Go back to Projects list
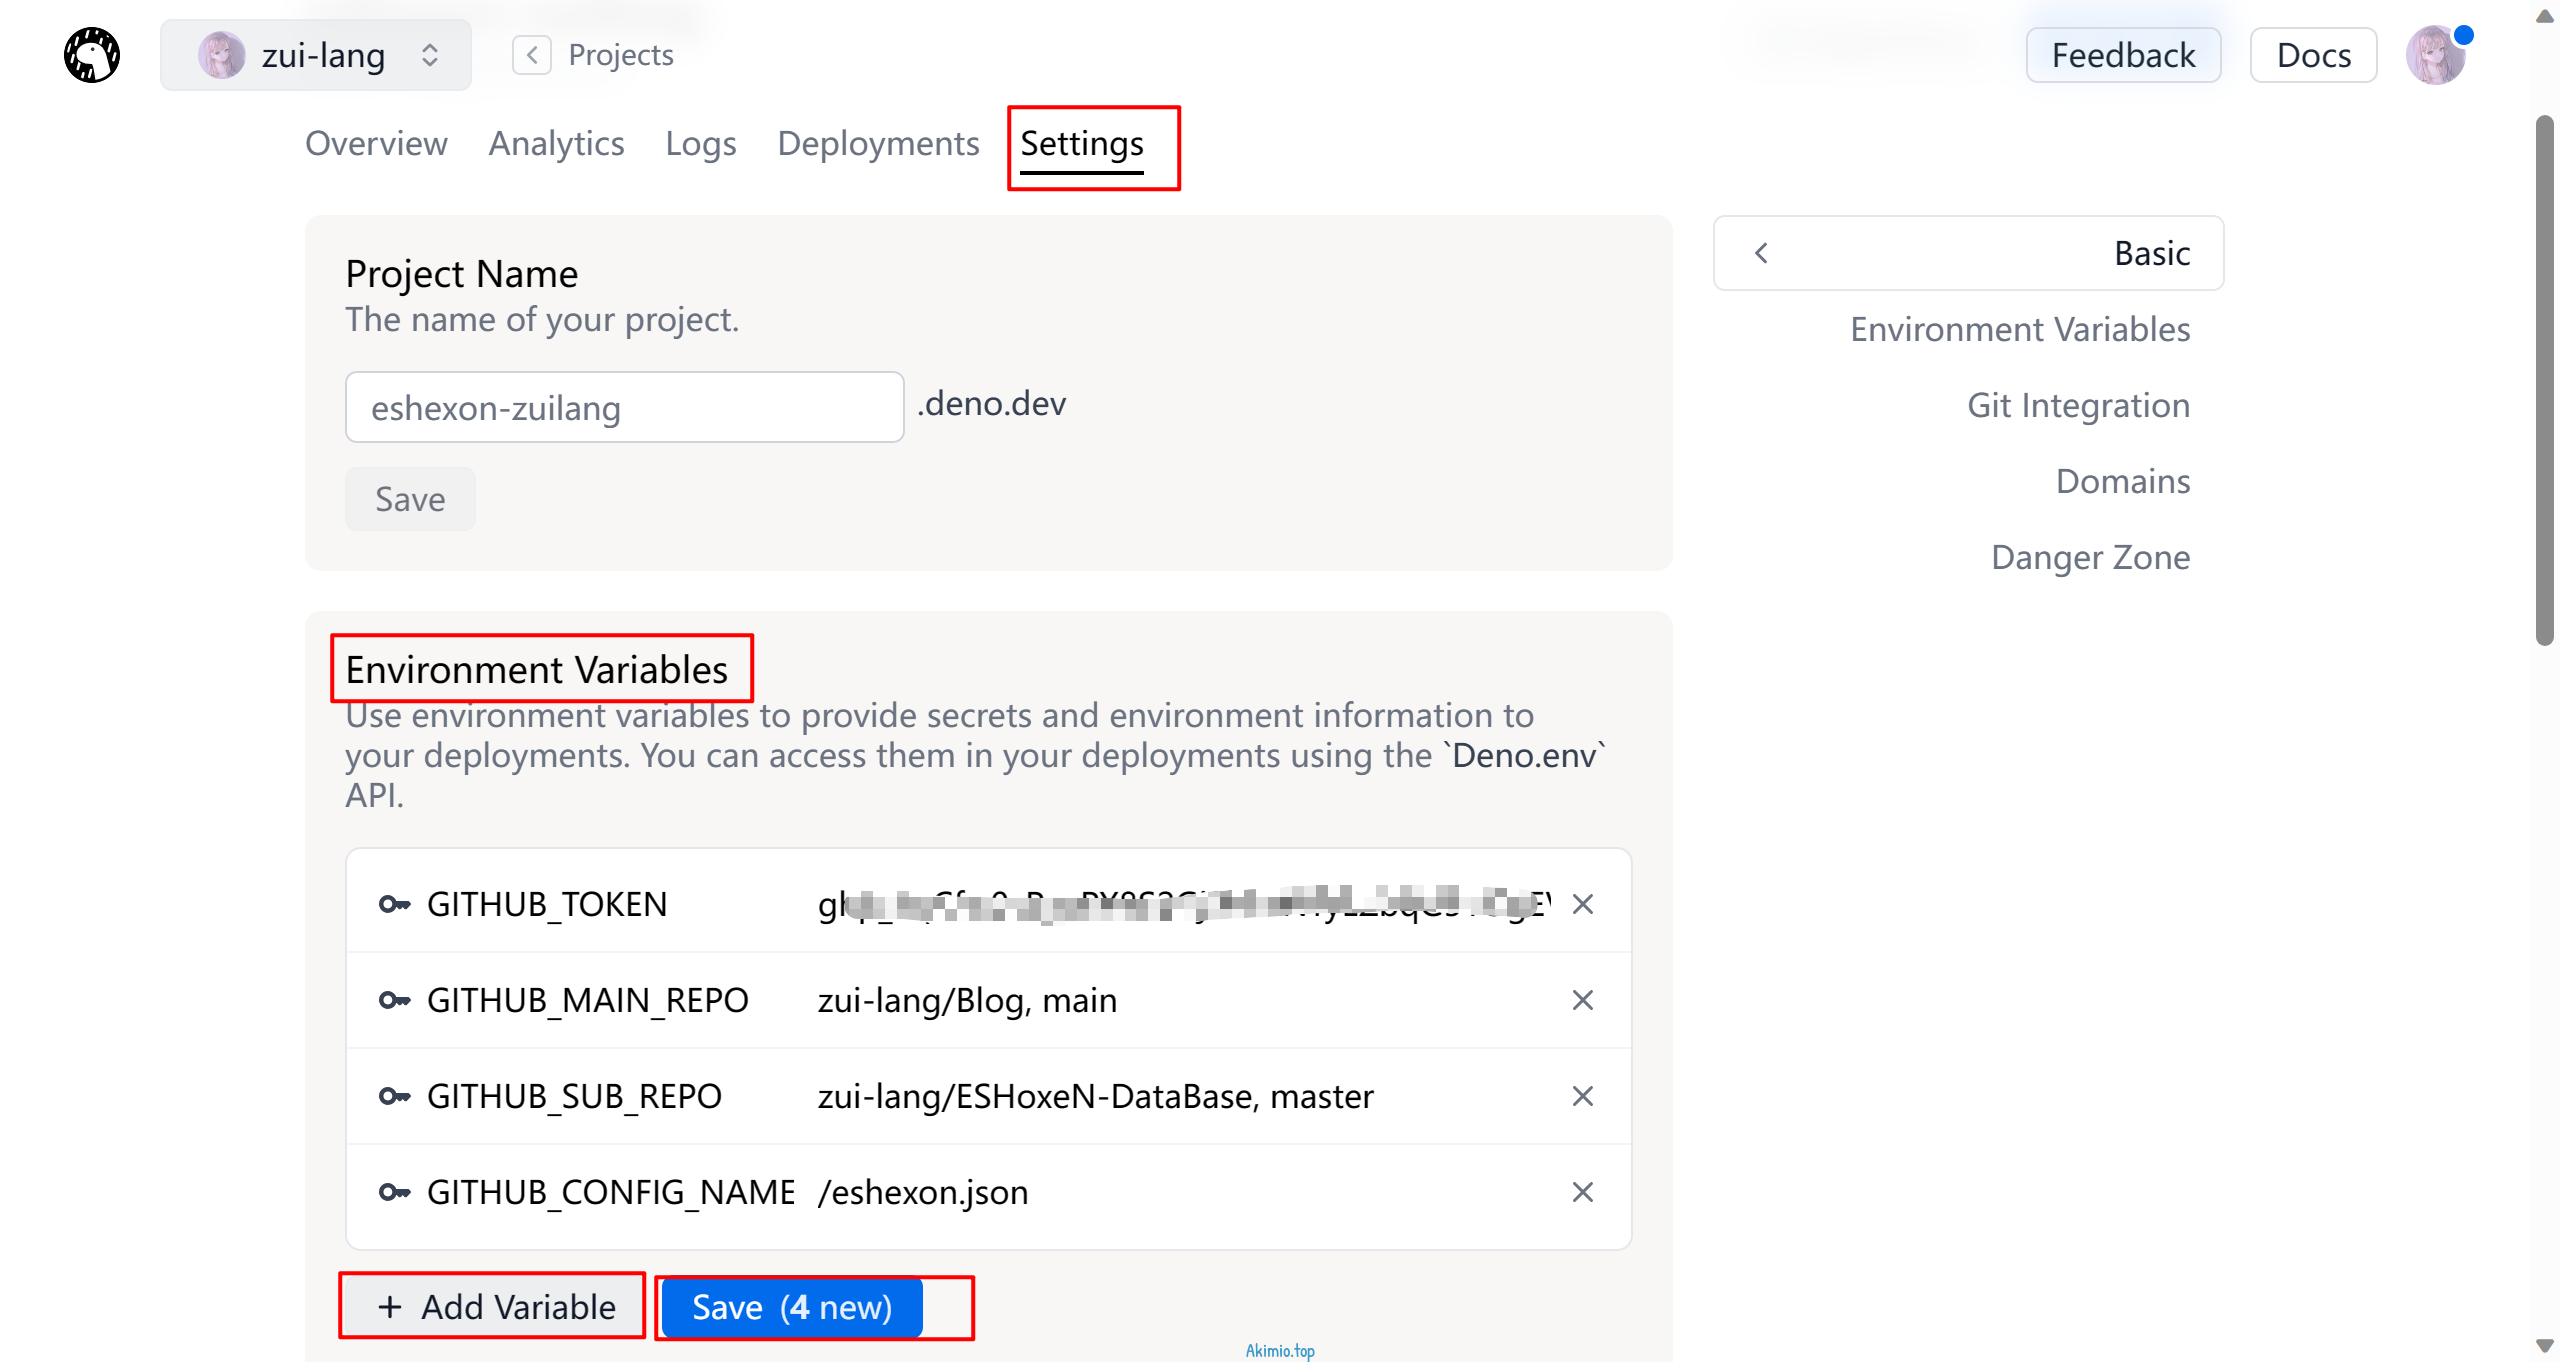This screenshot has height=1362, width=2560. 620,55
